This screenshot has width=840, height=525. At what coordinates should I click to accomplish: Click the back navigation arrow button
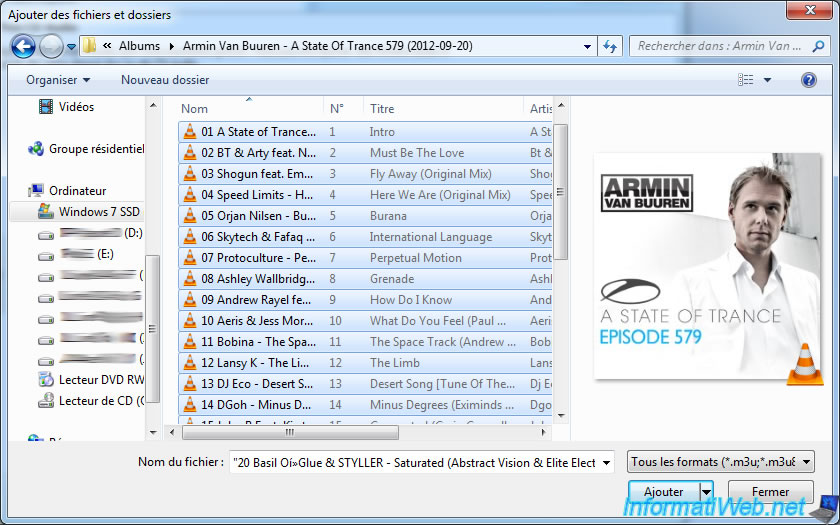click(24, 46)
